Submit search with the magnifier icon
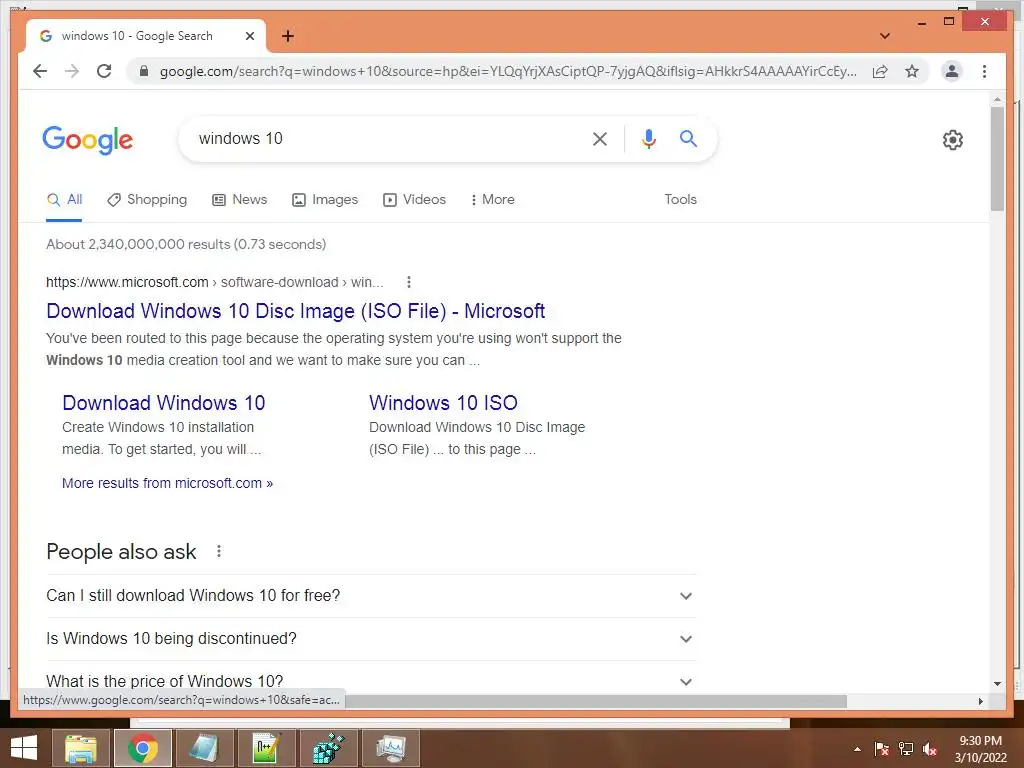 (x=688, y=138)
